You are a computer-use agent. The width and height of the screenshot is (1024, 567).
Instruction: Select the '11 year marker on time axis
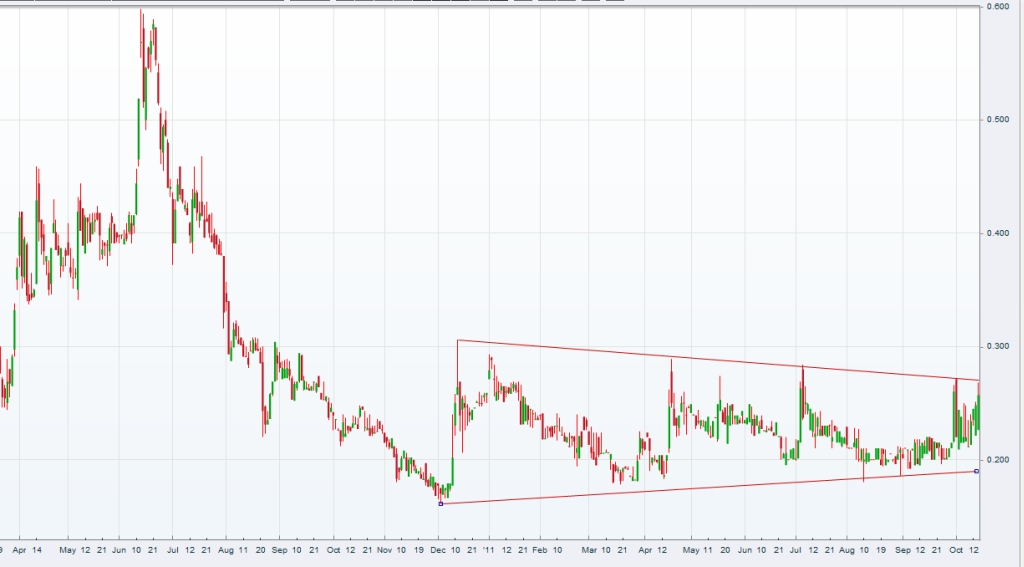(488, 550)
